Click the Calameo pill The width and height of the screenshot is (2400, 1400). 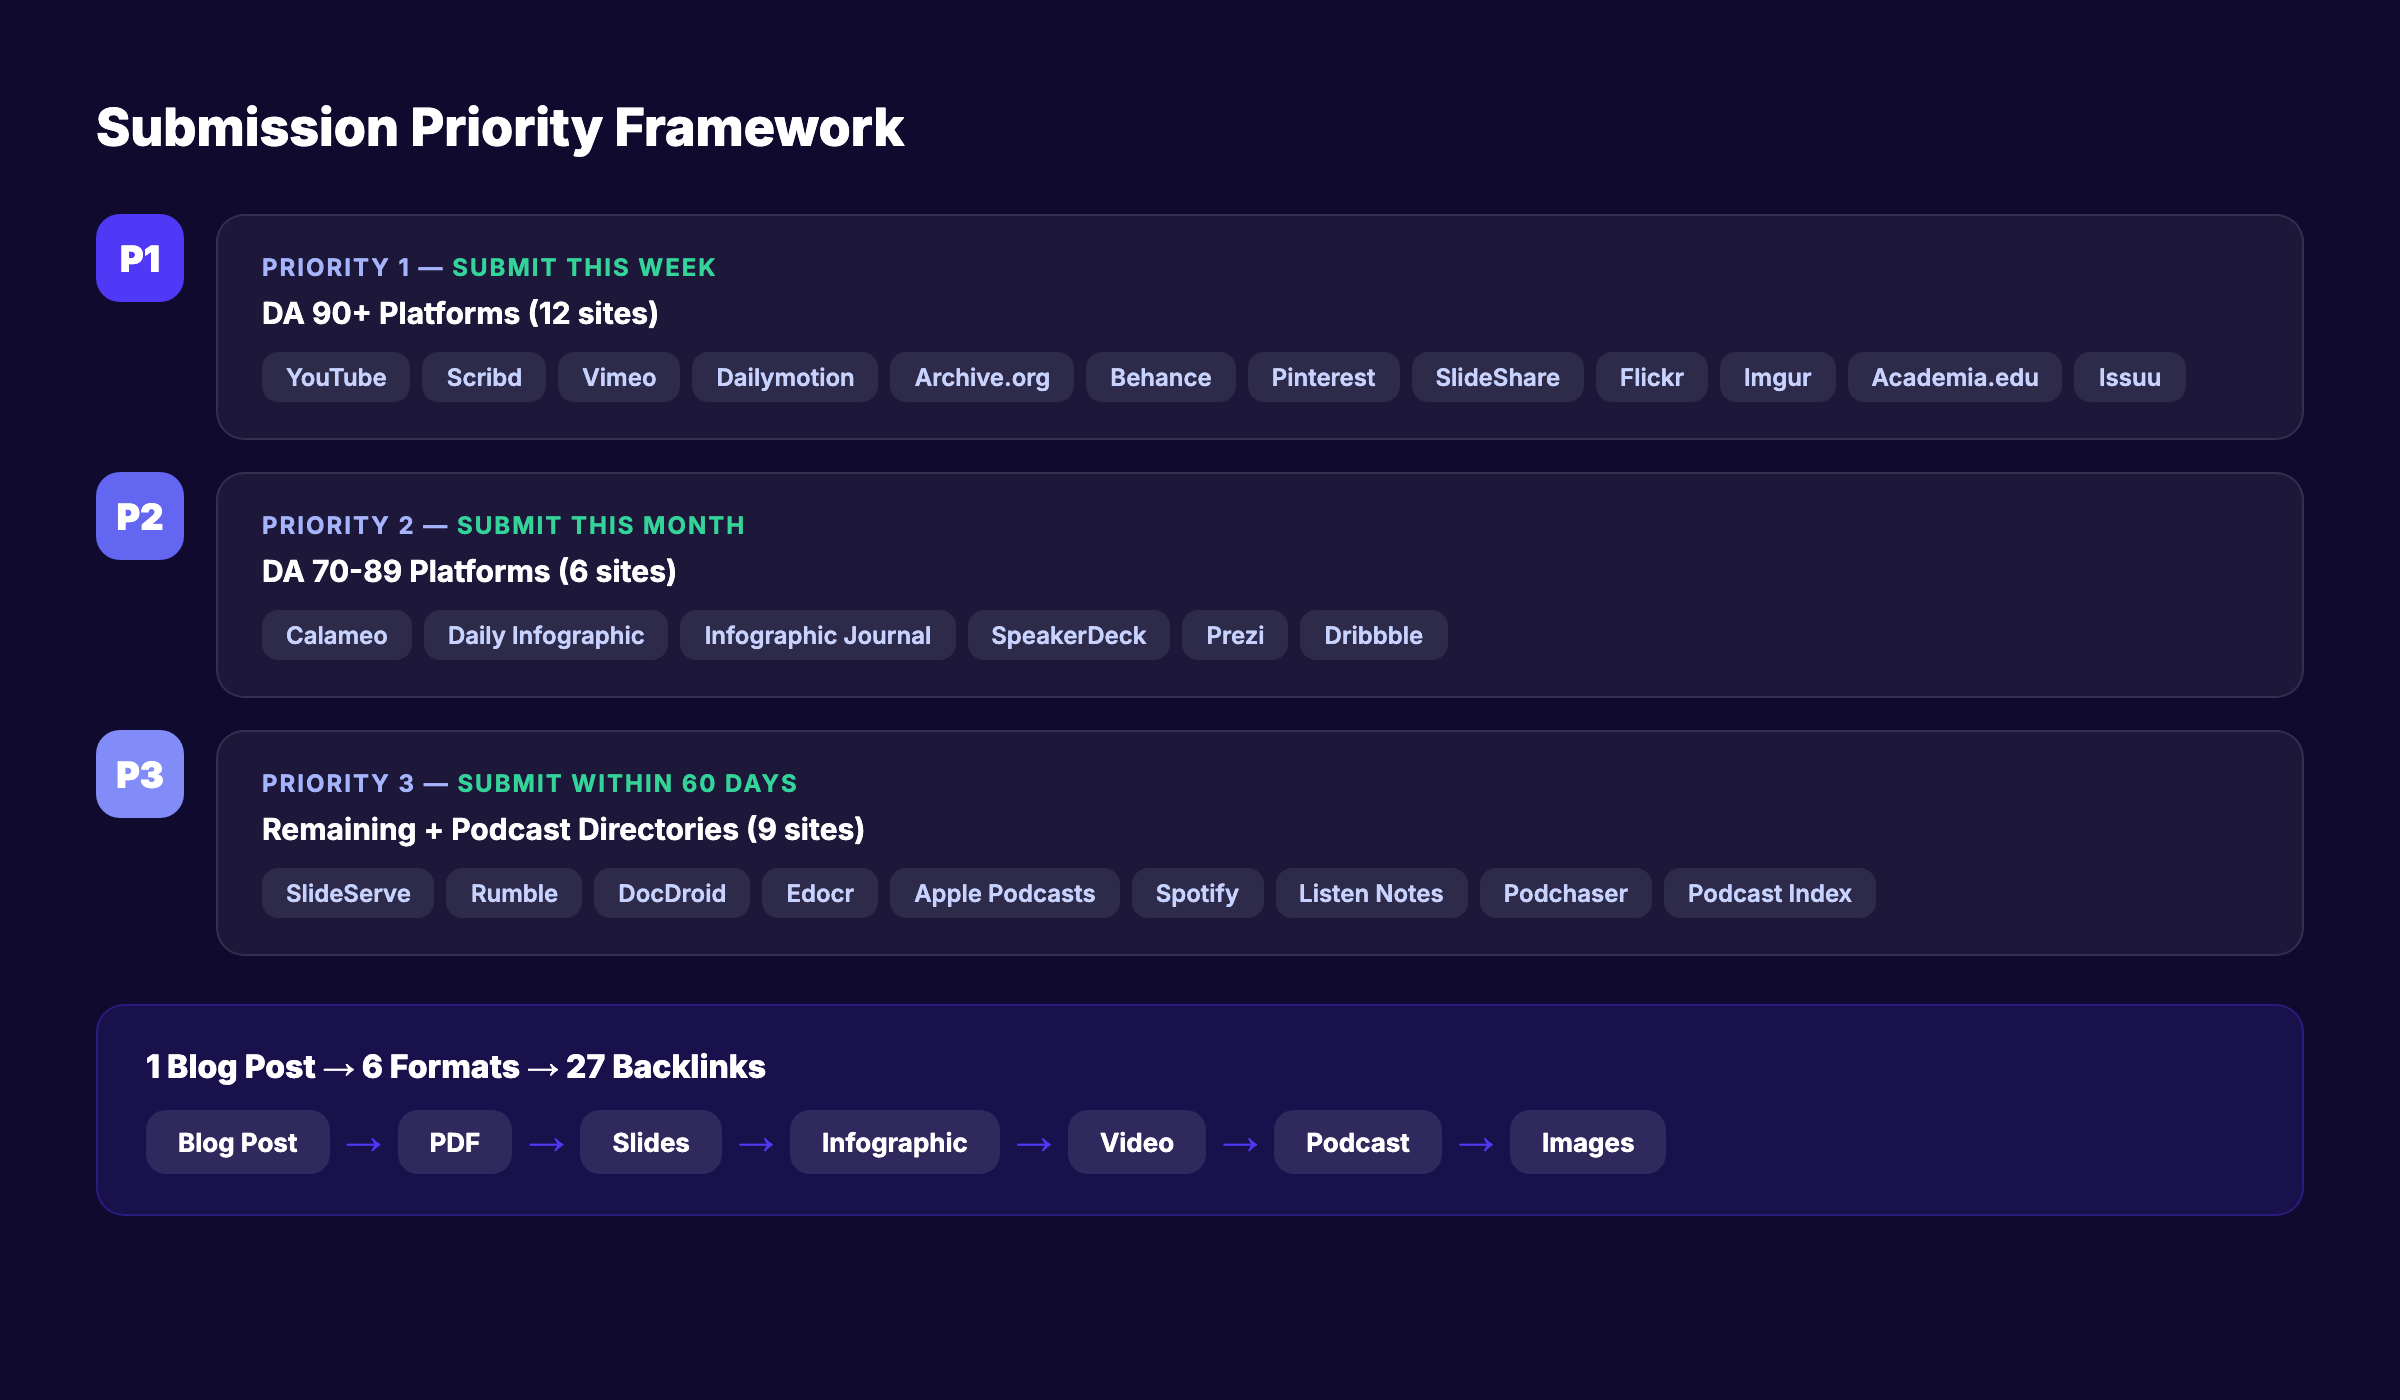(336, 635)
